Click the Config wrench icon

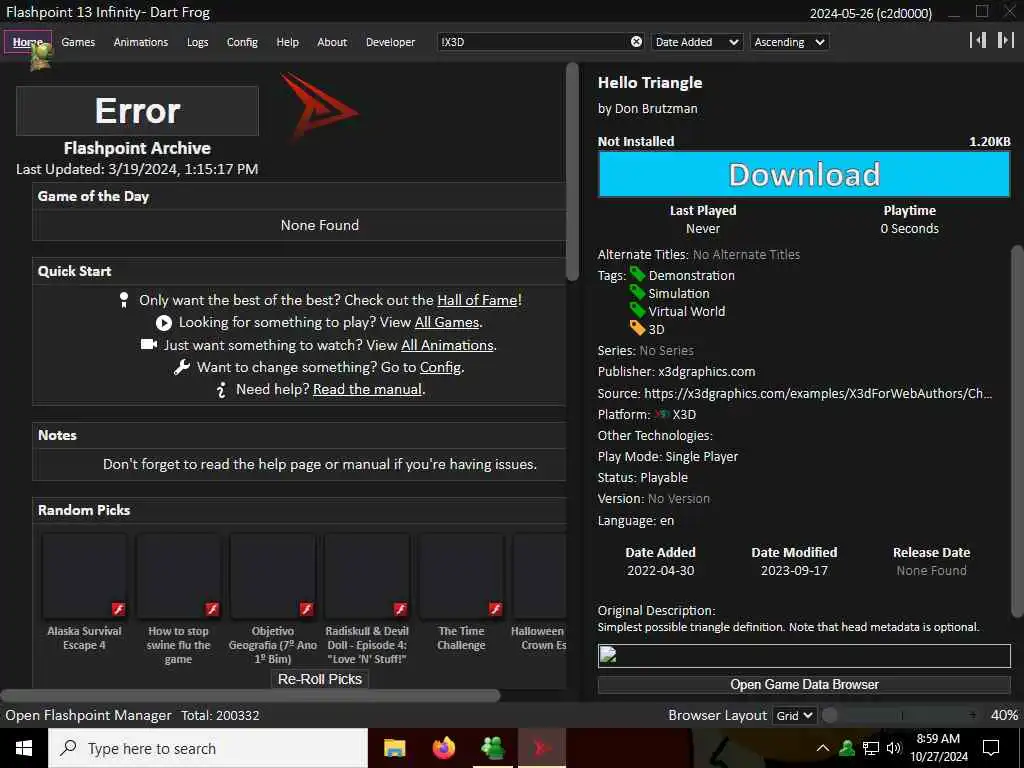pyautogui.click(x=182, y=367)
